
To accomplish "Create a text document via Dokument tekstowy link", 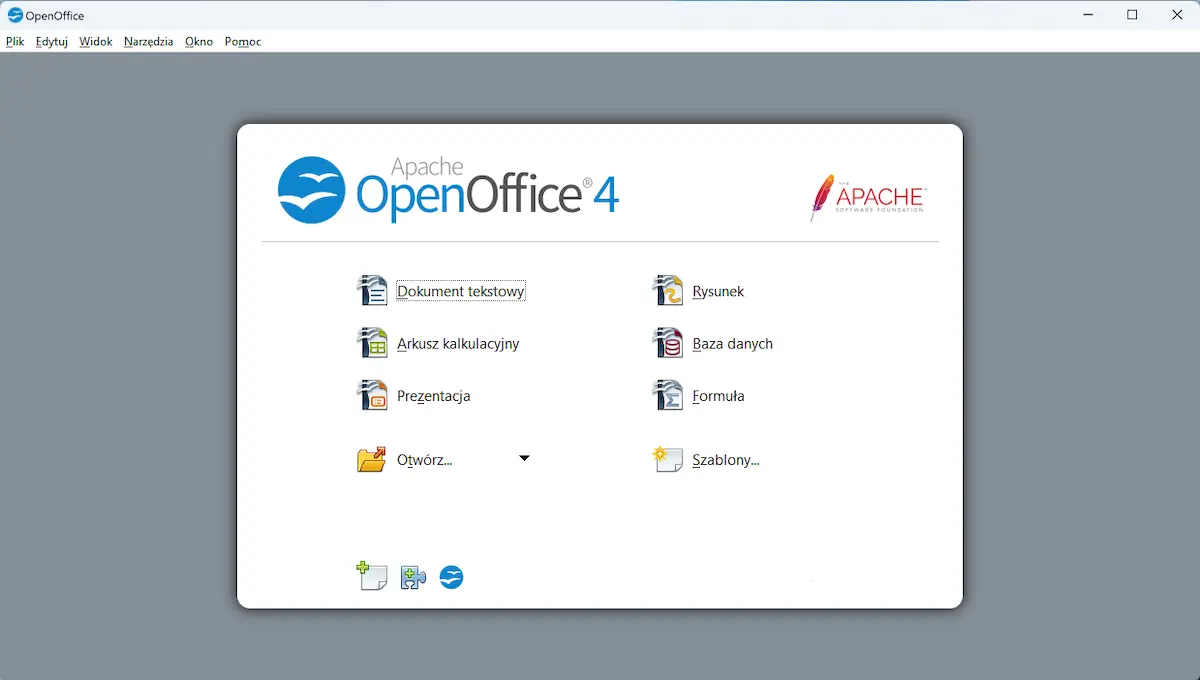I will (x=460, y=290).
